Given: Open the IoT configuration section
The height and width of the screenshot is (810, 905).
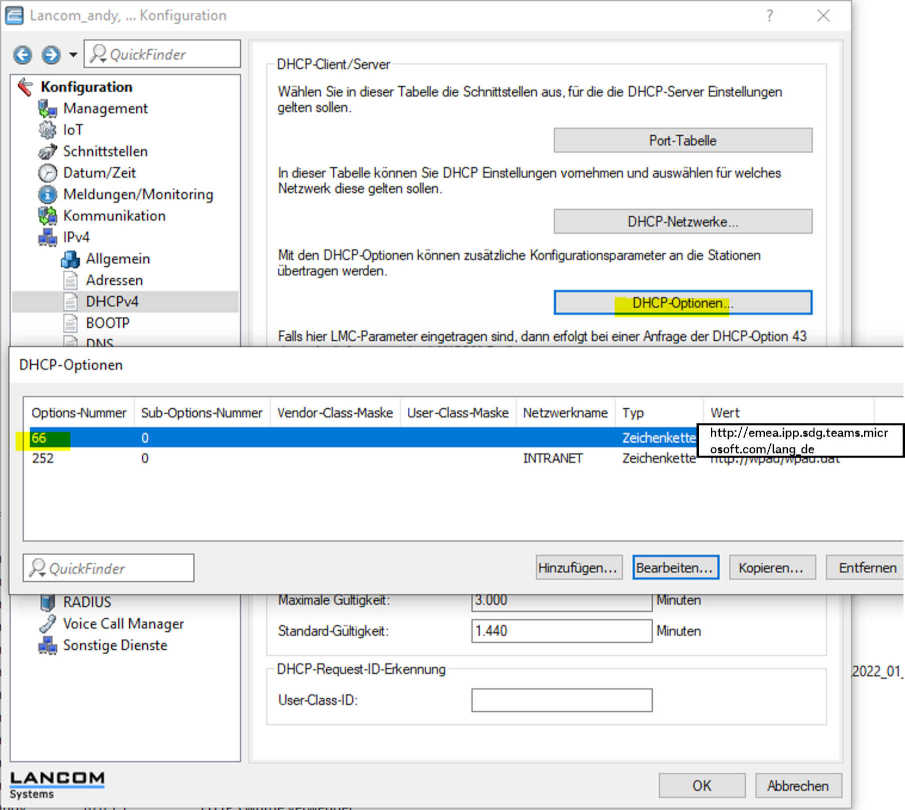Looking at the screenshot, I should pyautogui.click(x=74, y=130).
